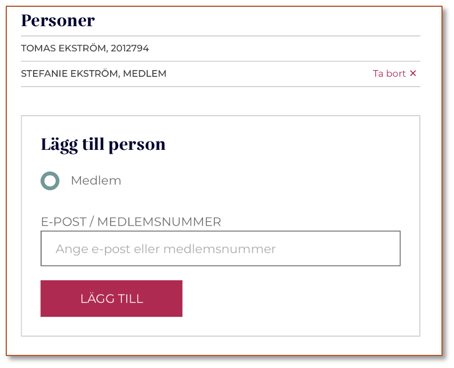Click the LÄGG TILL button
This screenshot has height=368, width=454.
111,298
